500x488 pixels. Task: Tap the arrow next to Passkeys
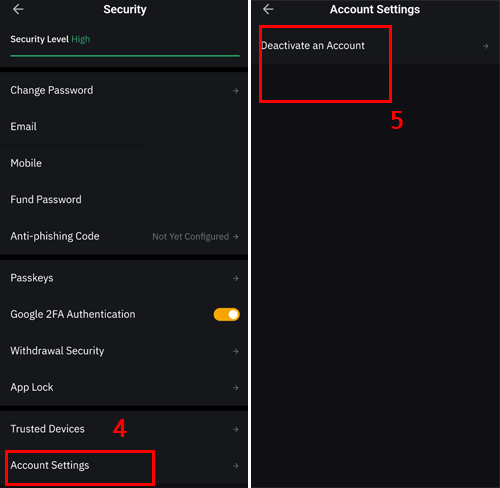[x=235, y=278]
